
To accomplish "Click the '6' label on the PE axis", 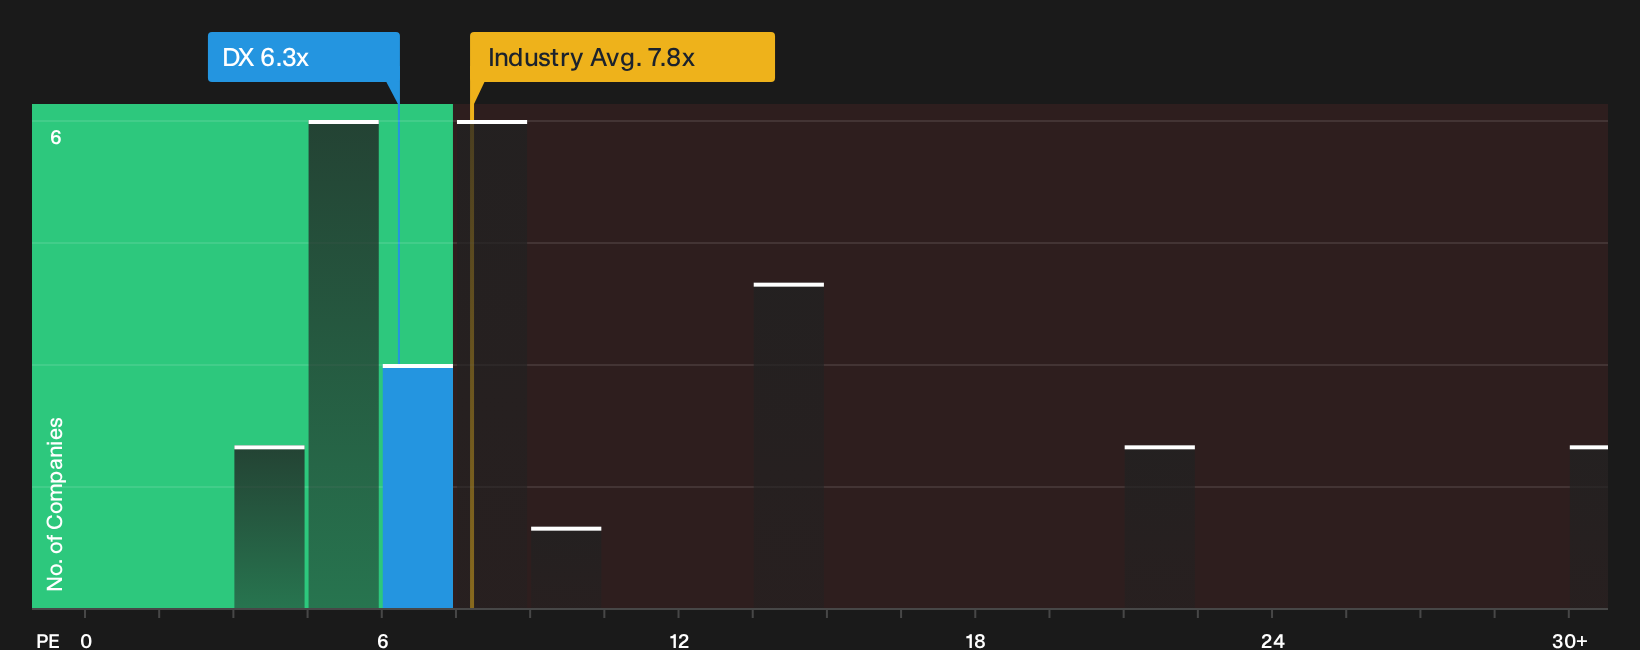I will click(382, 641).
